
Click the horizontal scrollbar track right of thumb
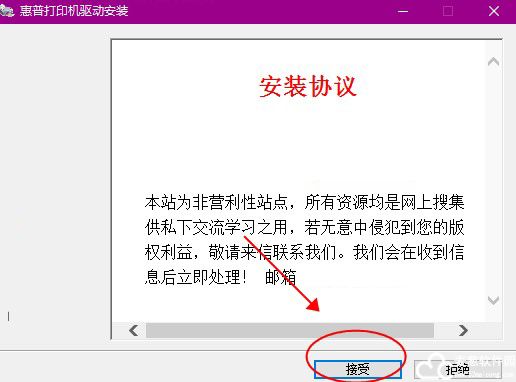(x=444, y=331)
